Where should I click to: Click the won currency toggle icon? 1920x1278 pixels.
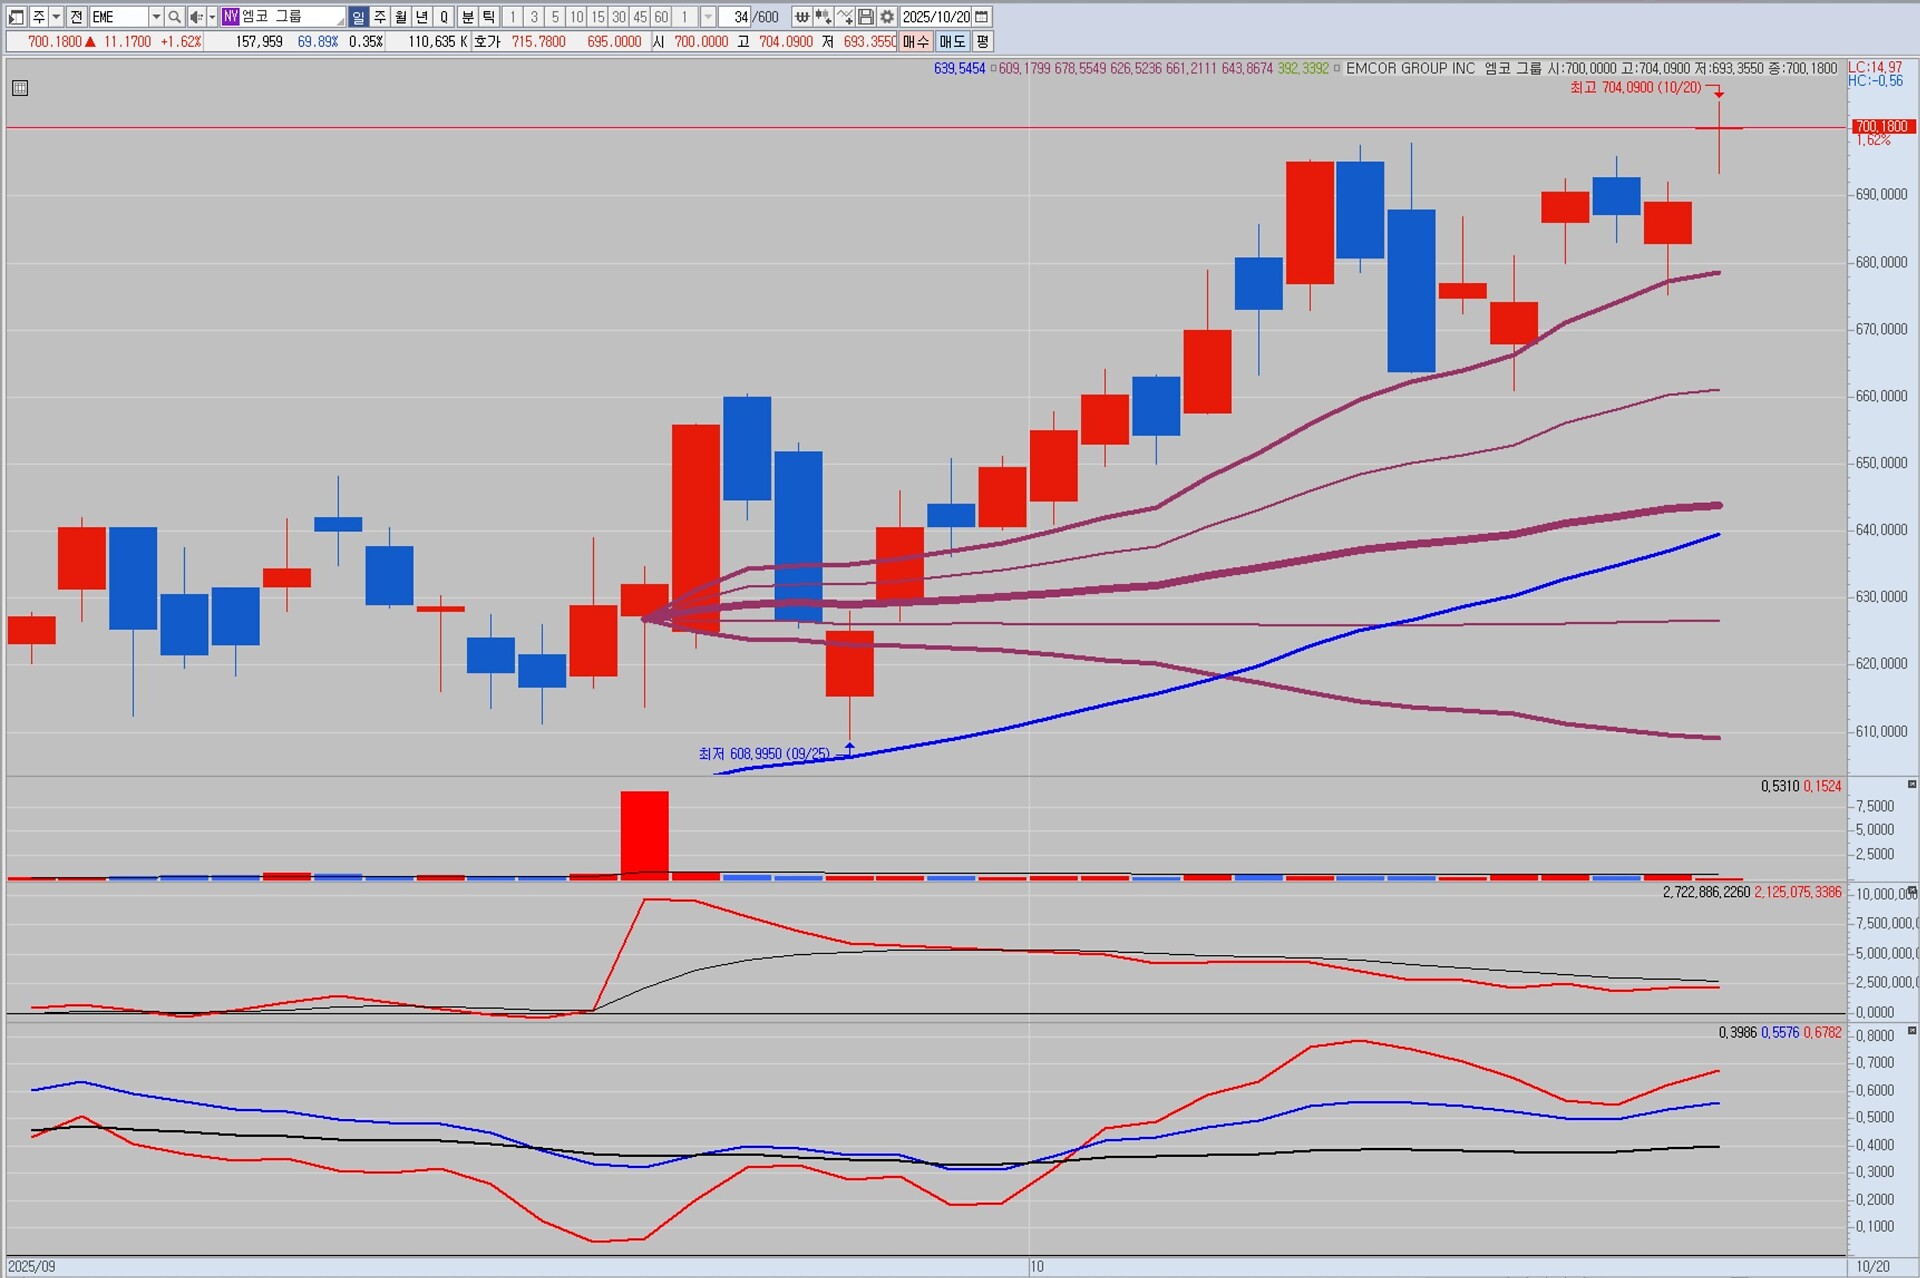(x=802, y=17)
